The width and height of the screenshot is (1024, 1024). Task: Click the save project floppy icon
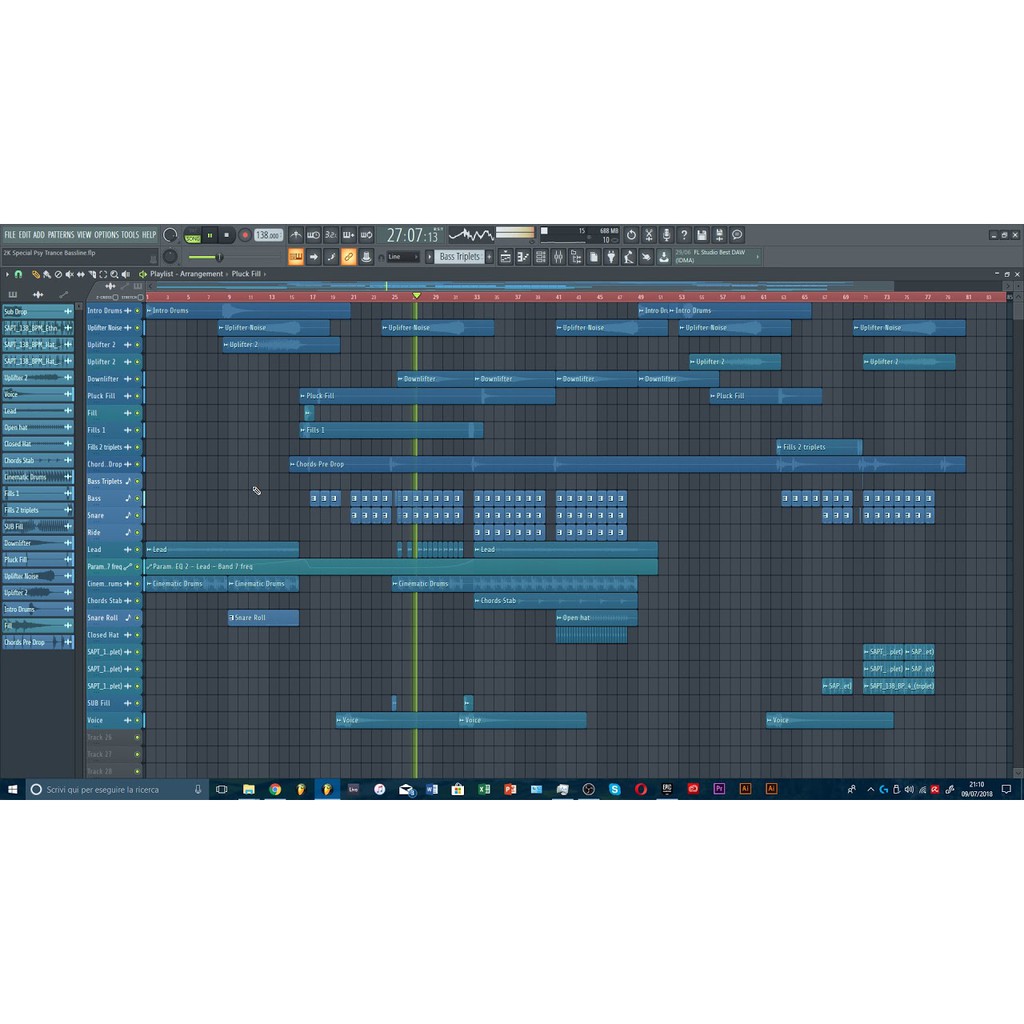coord(701,235)
